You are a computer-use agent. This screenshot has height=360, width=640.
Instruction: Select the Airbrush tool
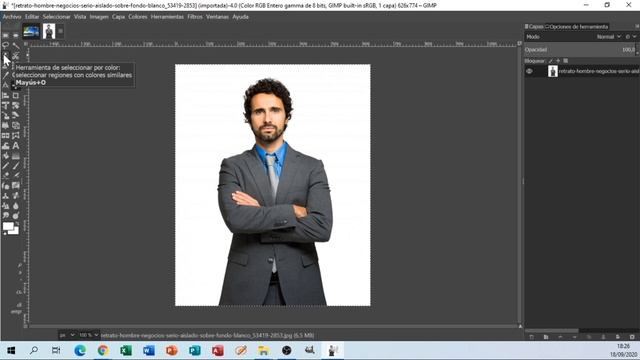[x=16, y=176]
